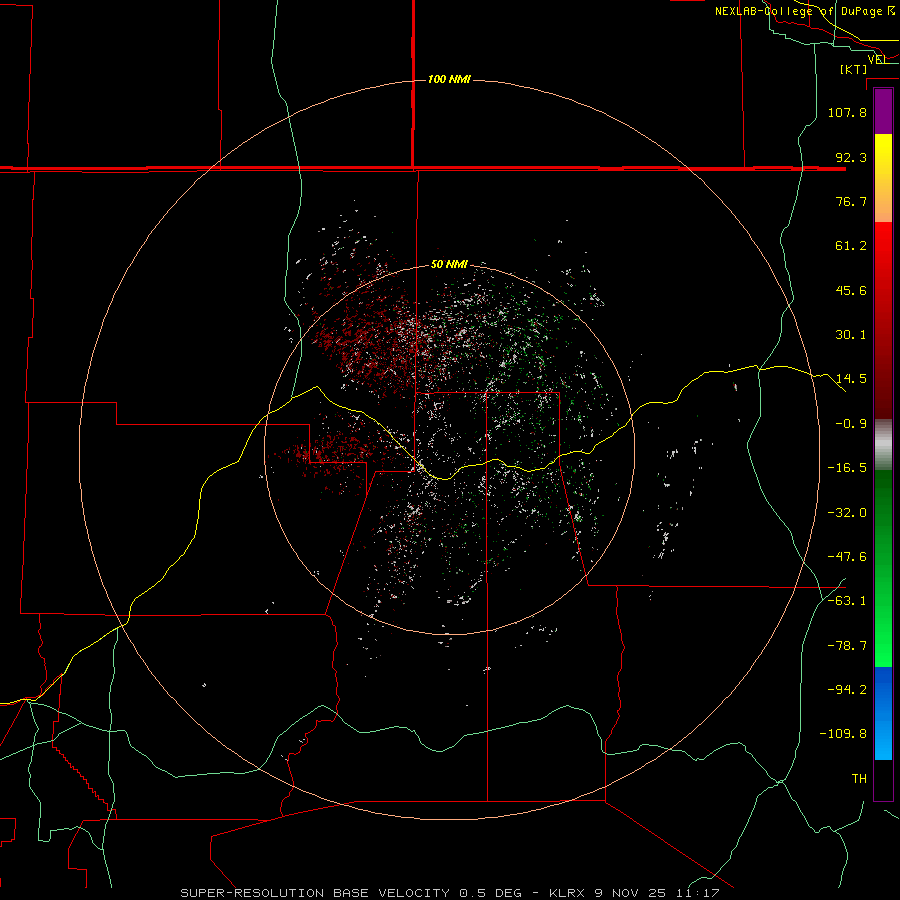Select the 45.6 velocity scale value

coord(851,290)
